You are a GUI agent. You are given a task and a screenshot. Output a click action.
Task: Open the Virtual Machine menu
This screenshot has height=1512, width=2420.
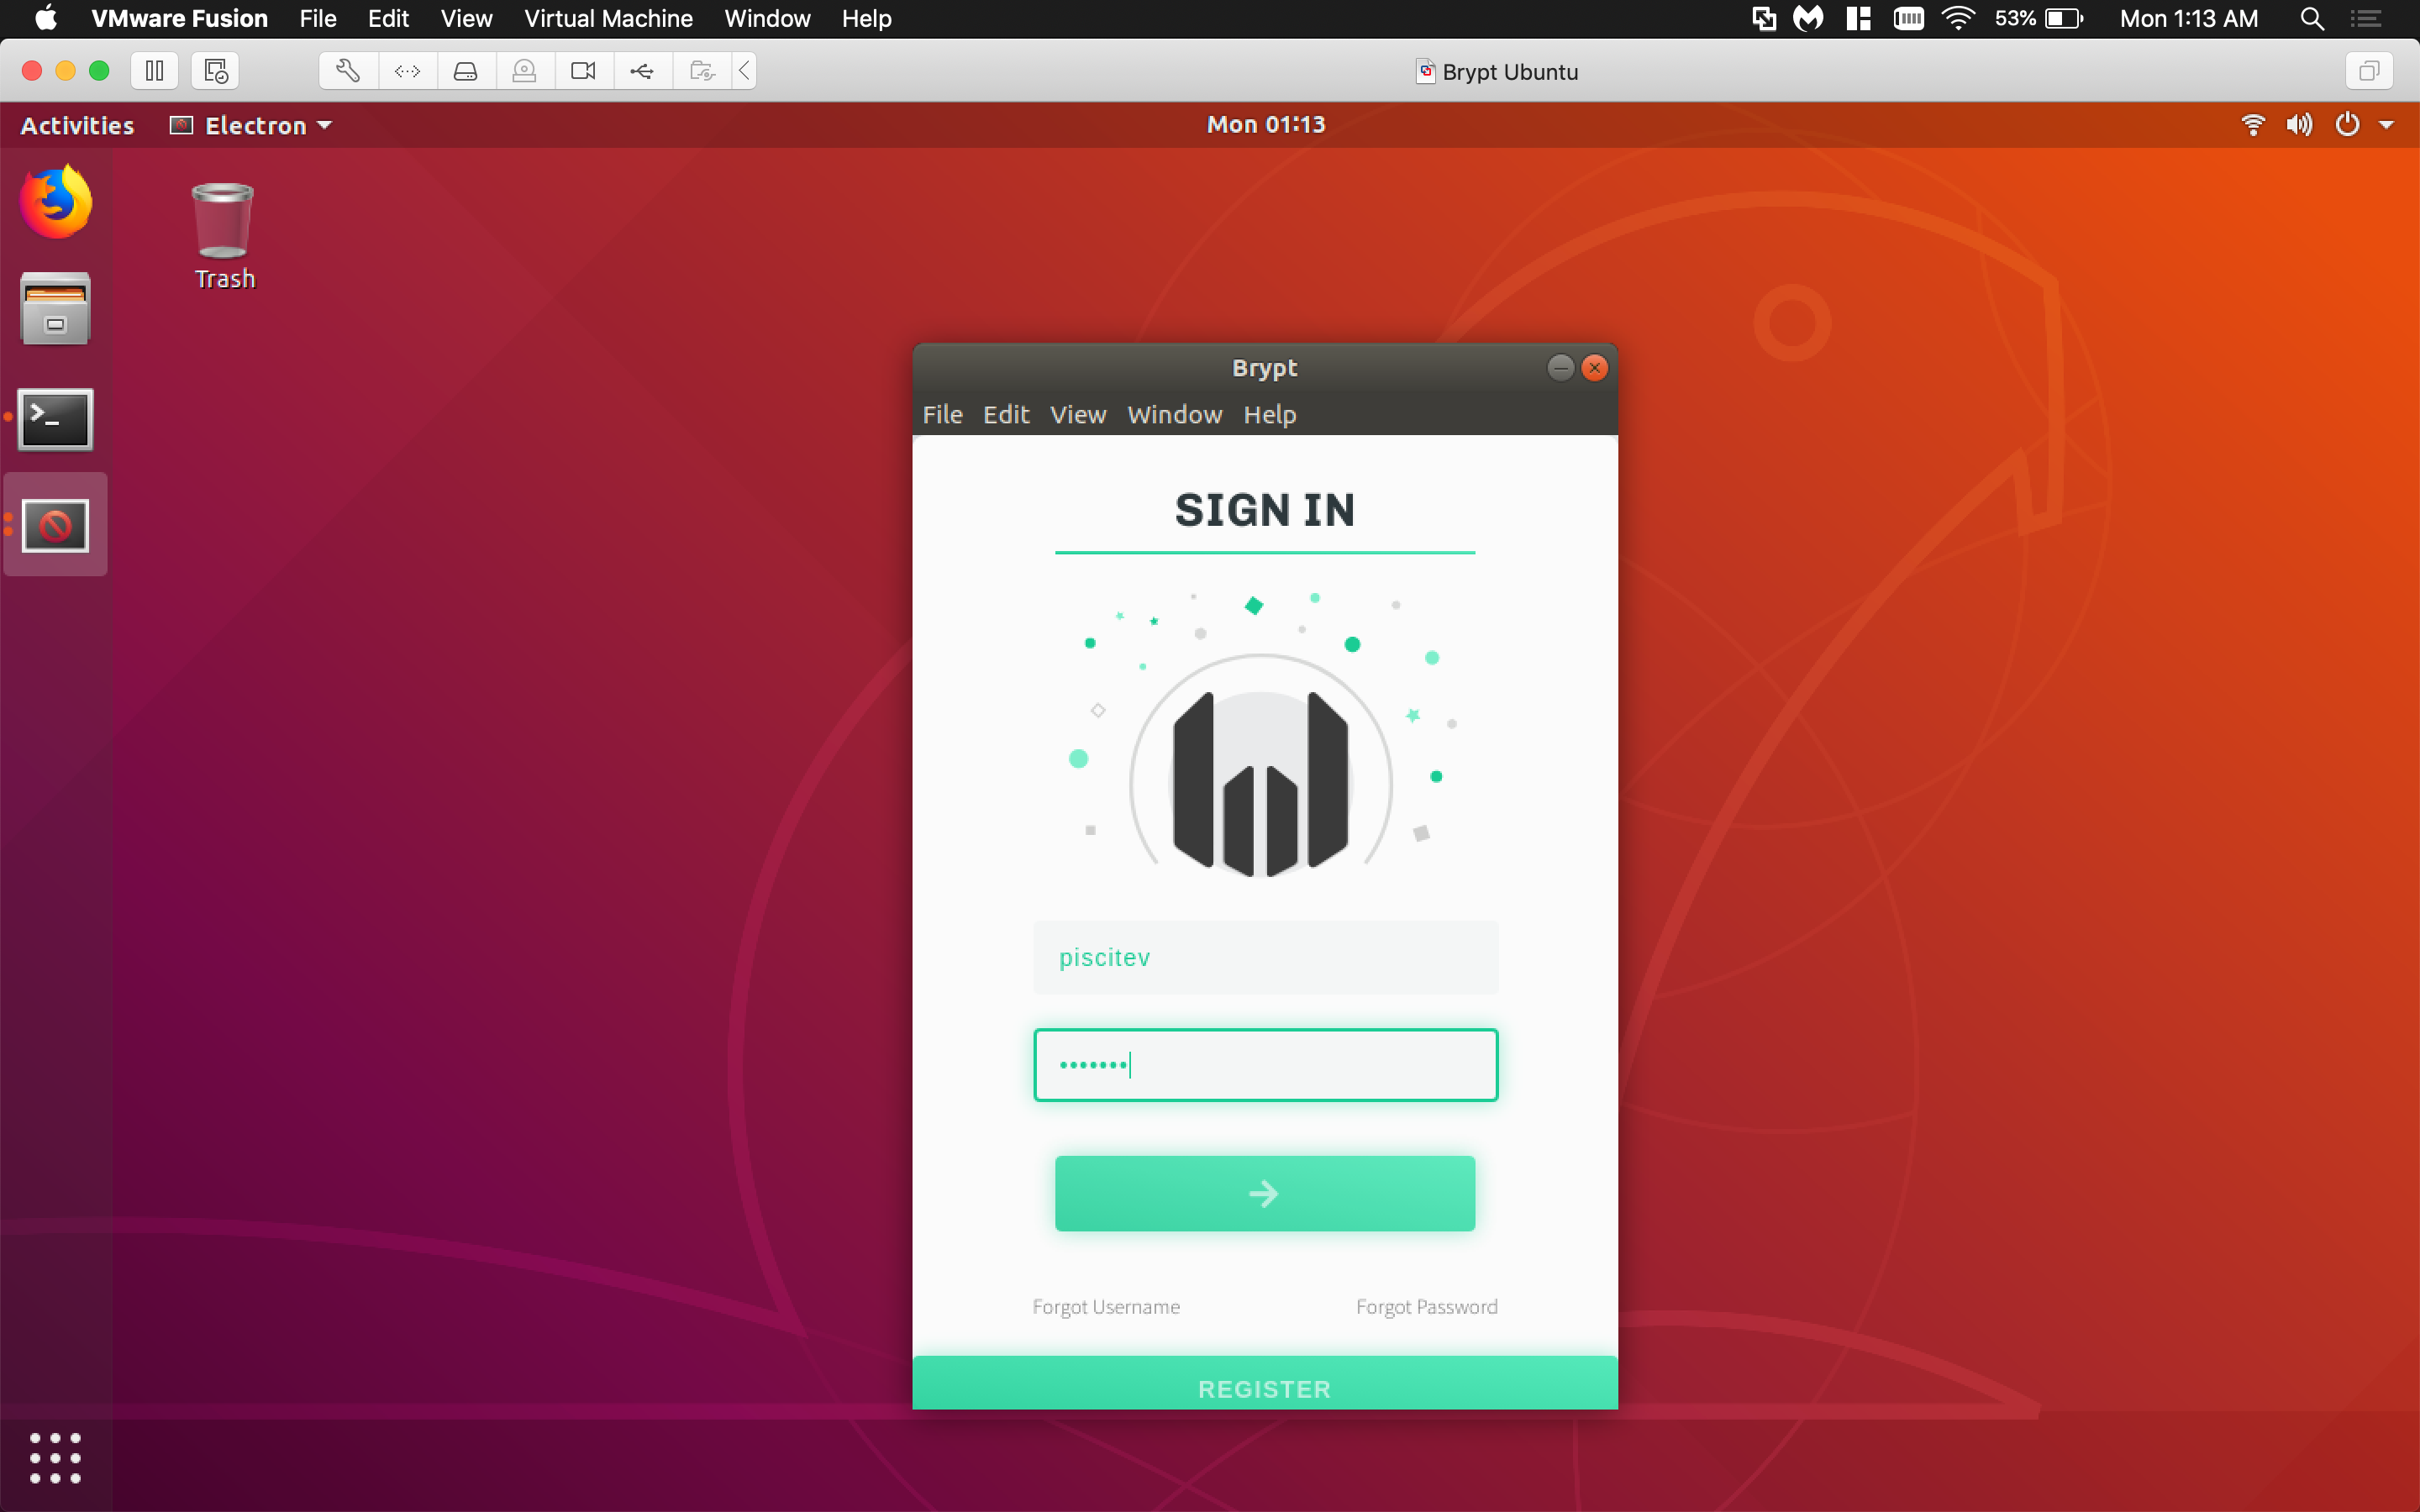click(x=608, y=18)
